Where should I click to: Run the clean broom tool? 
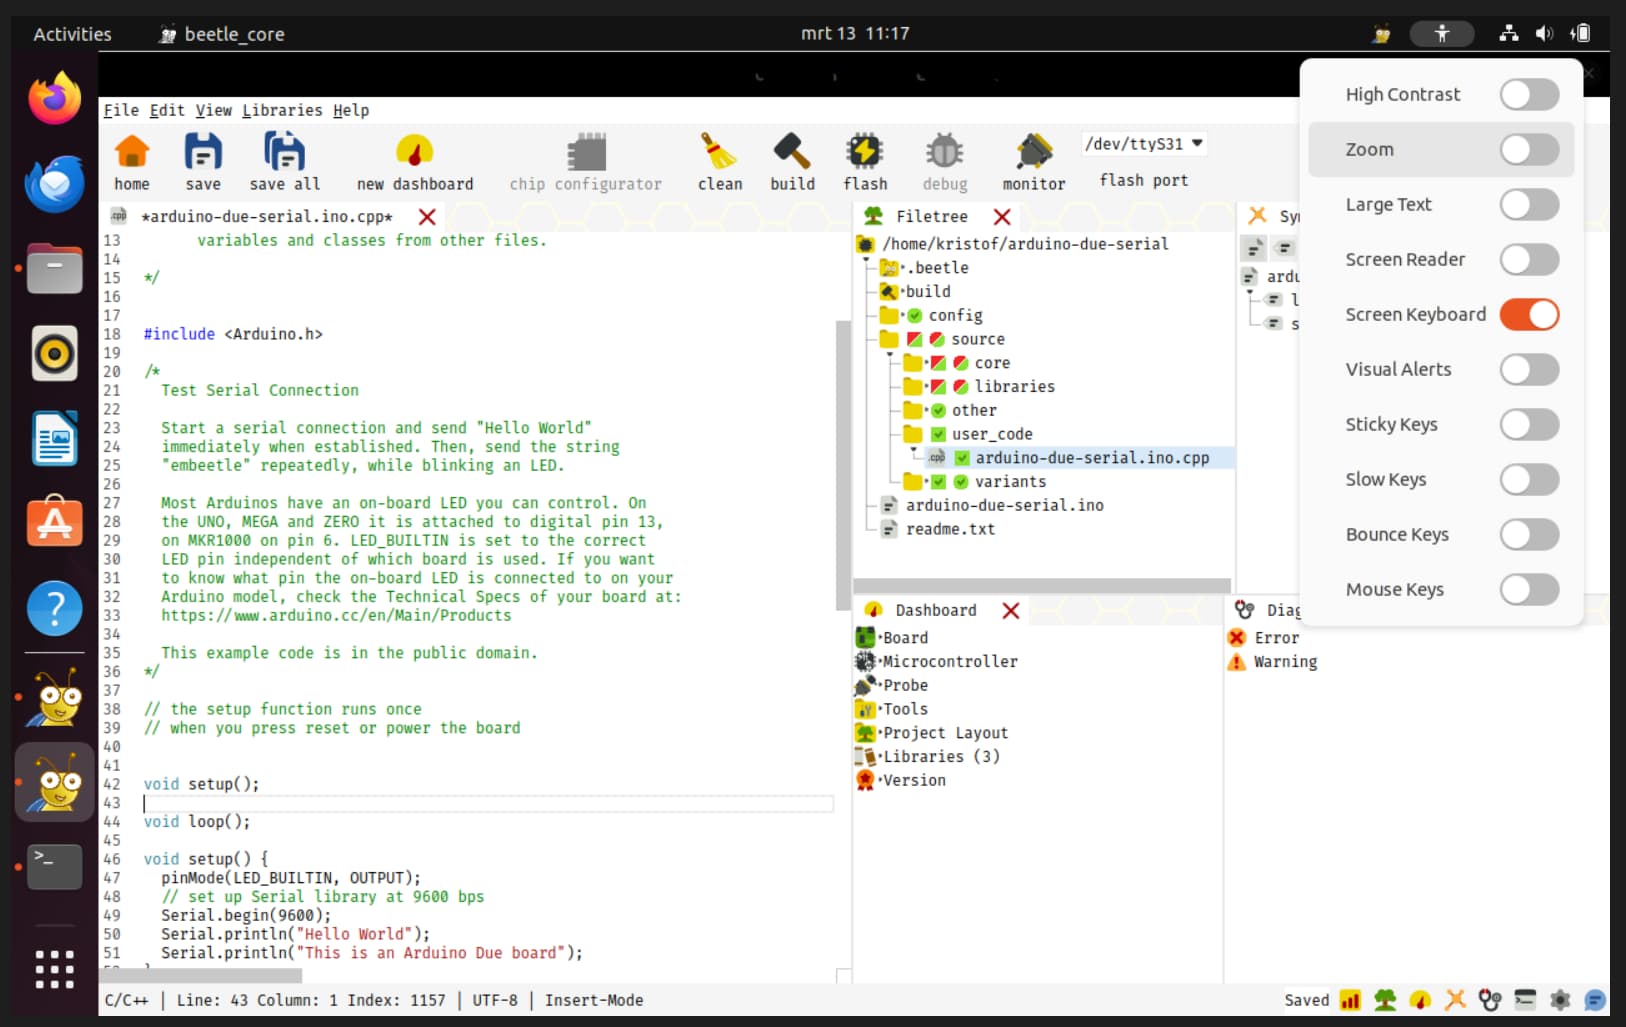719,153
